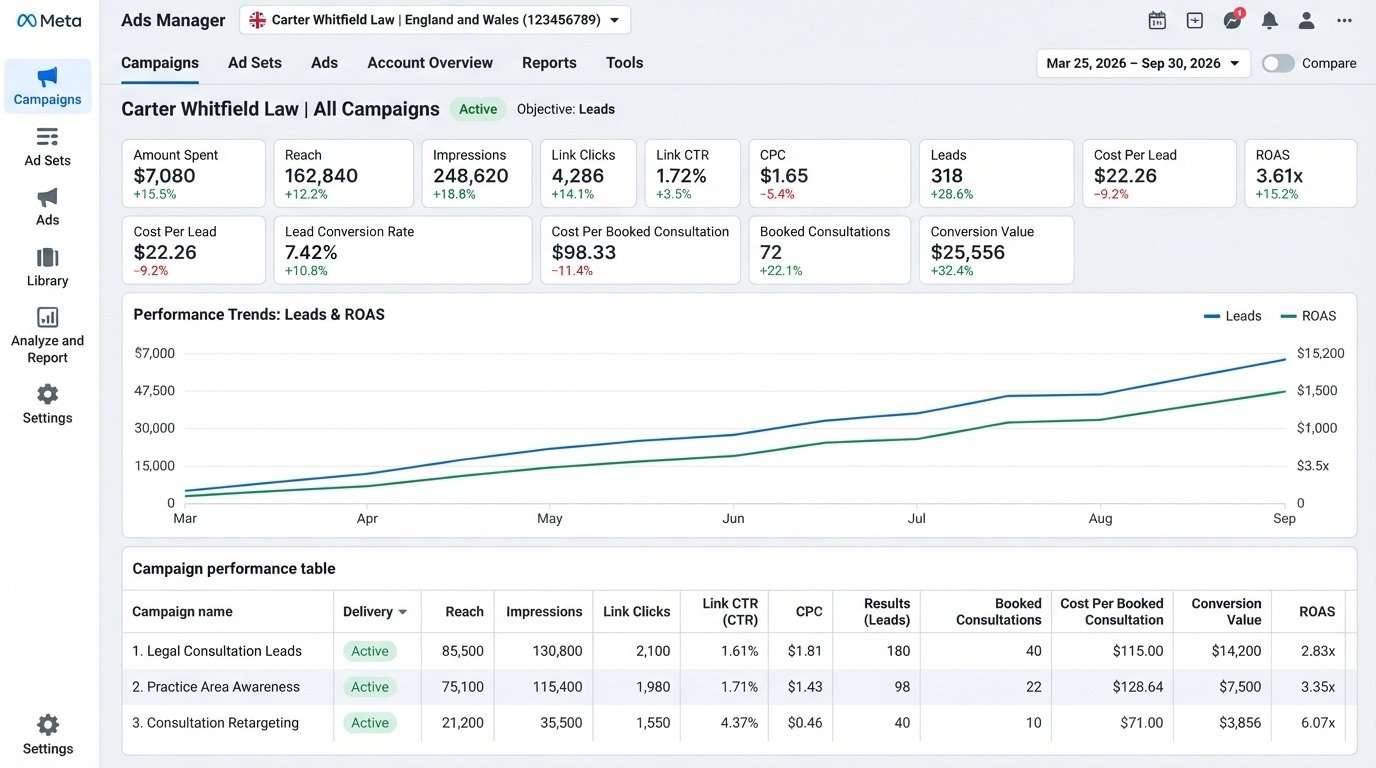Open the Tools tab
Image resolution: width=1376 pixels, height=768 pixels.
click(x=624, y=62)
